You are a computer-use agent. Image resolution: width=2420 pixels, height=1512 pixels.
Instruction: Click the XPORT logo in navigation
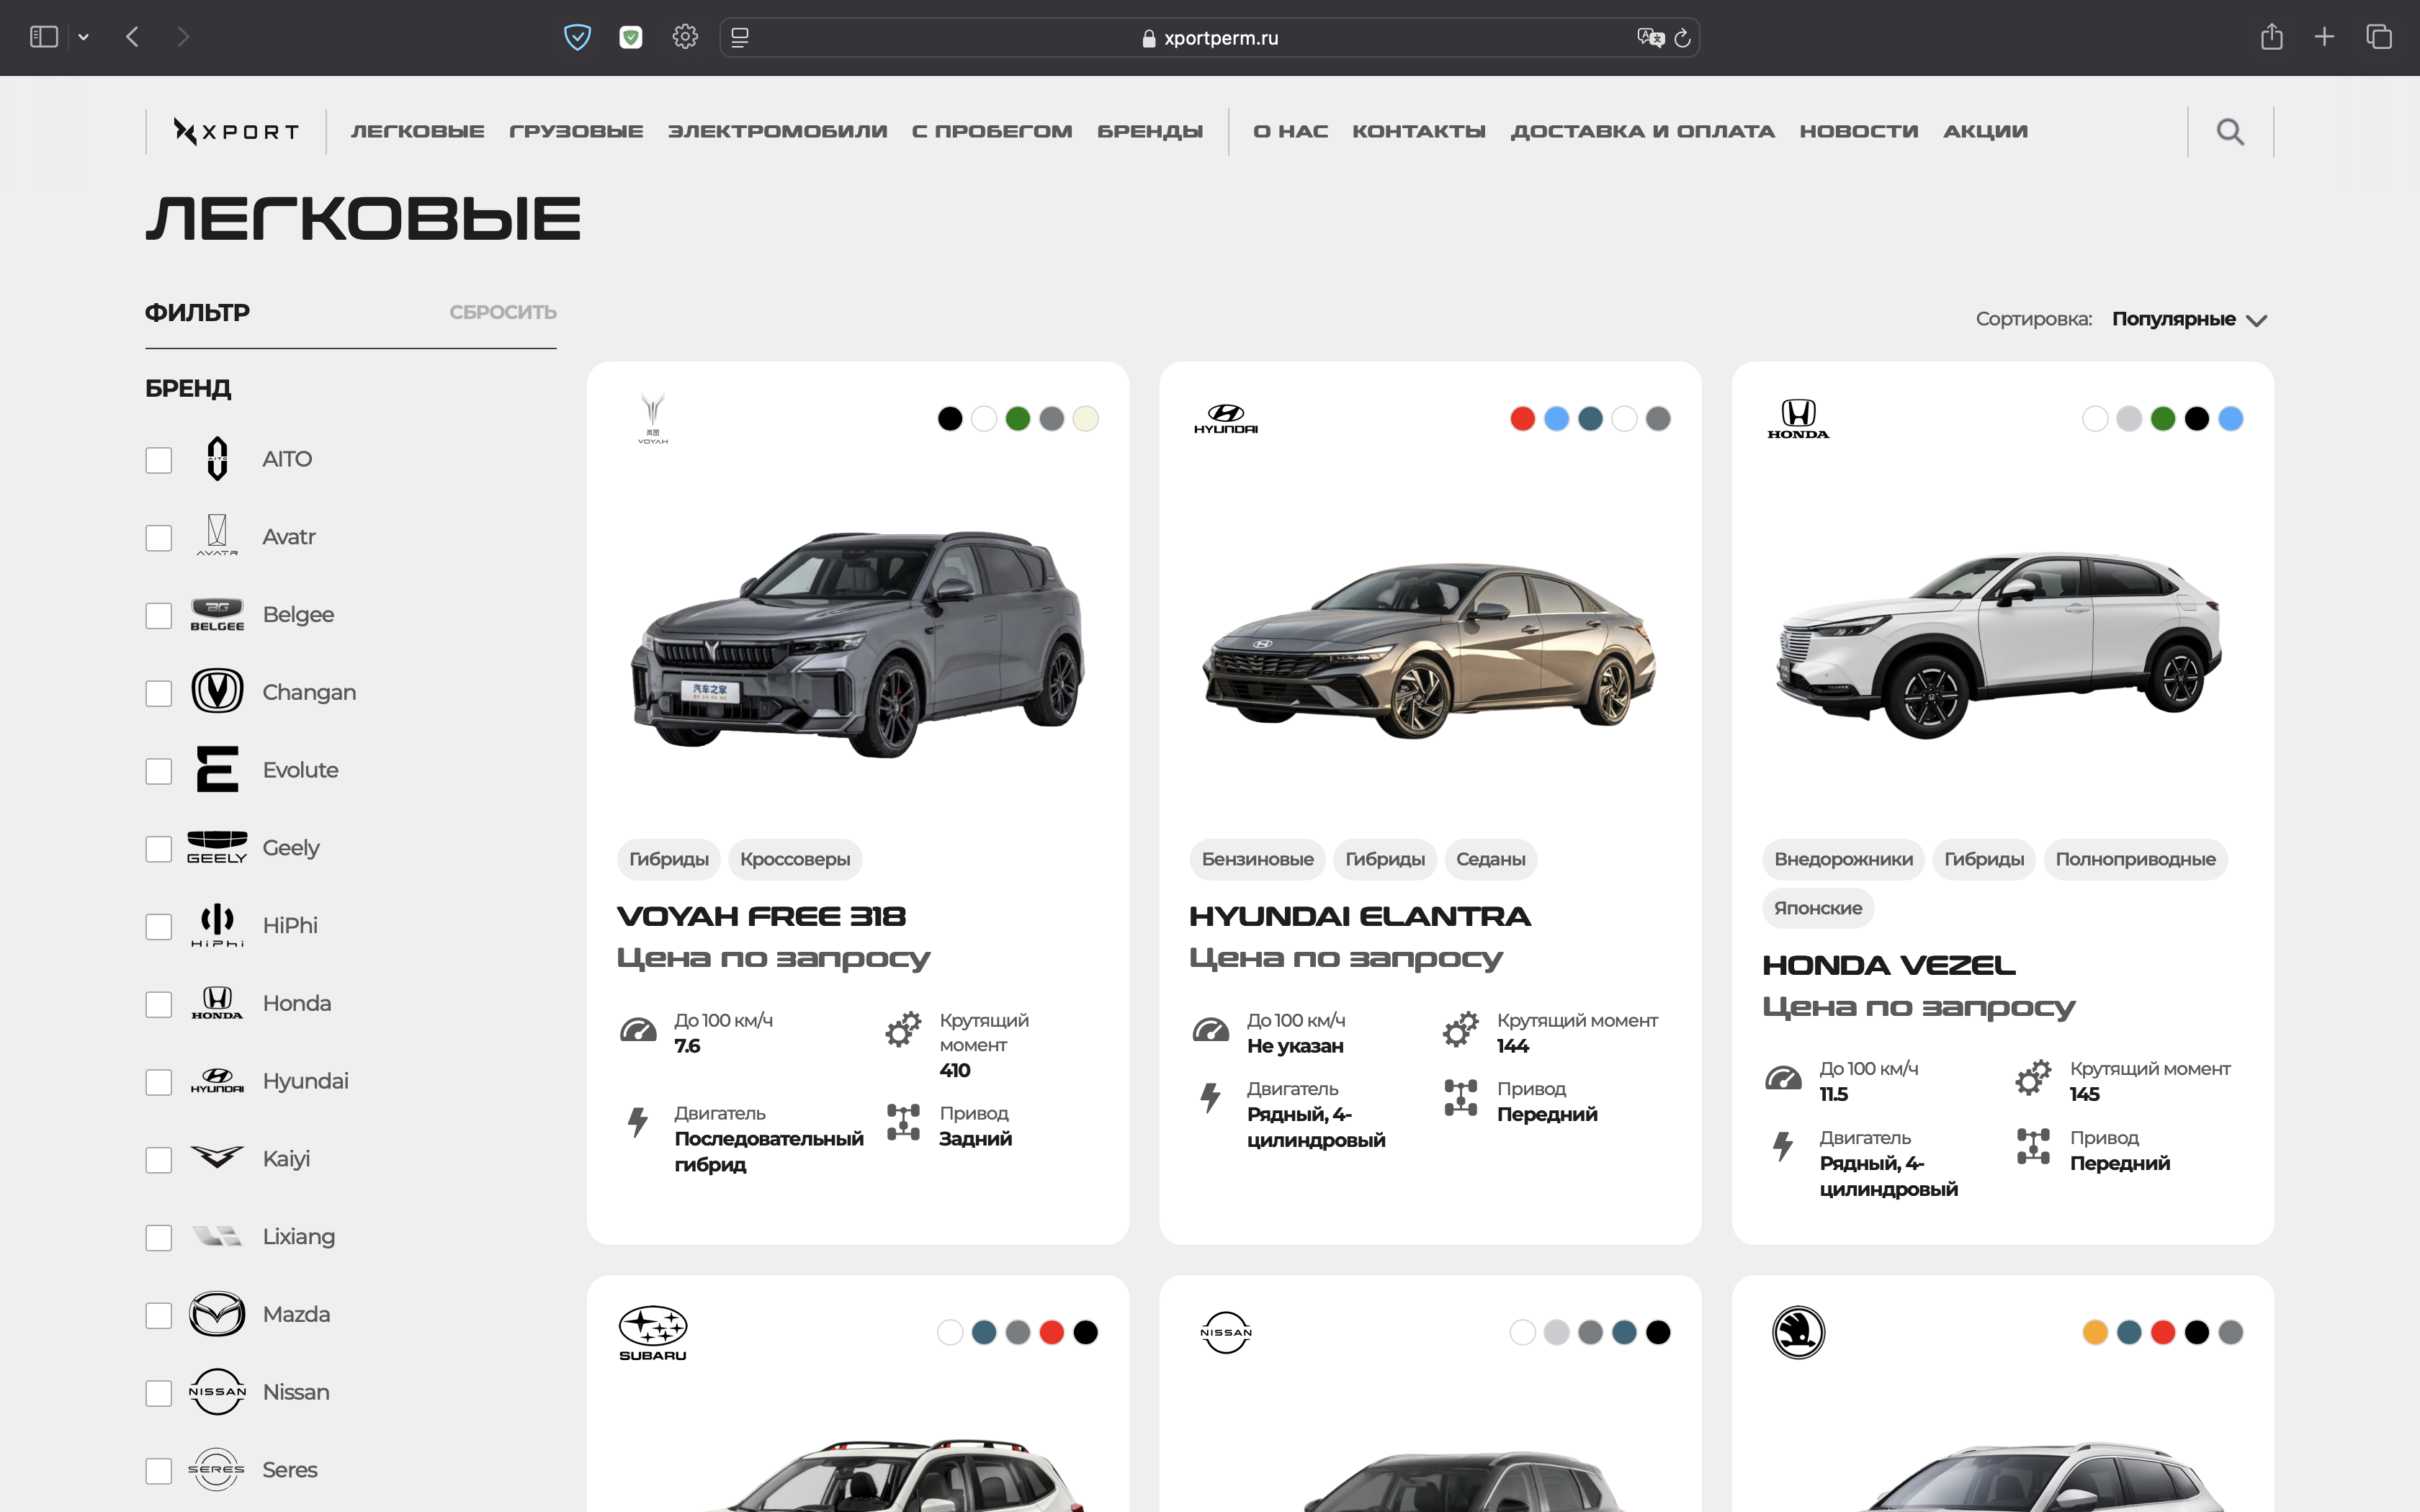[x=236, y=131]
